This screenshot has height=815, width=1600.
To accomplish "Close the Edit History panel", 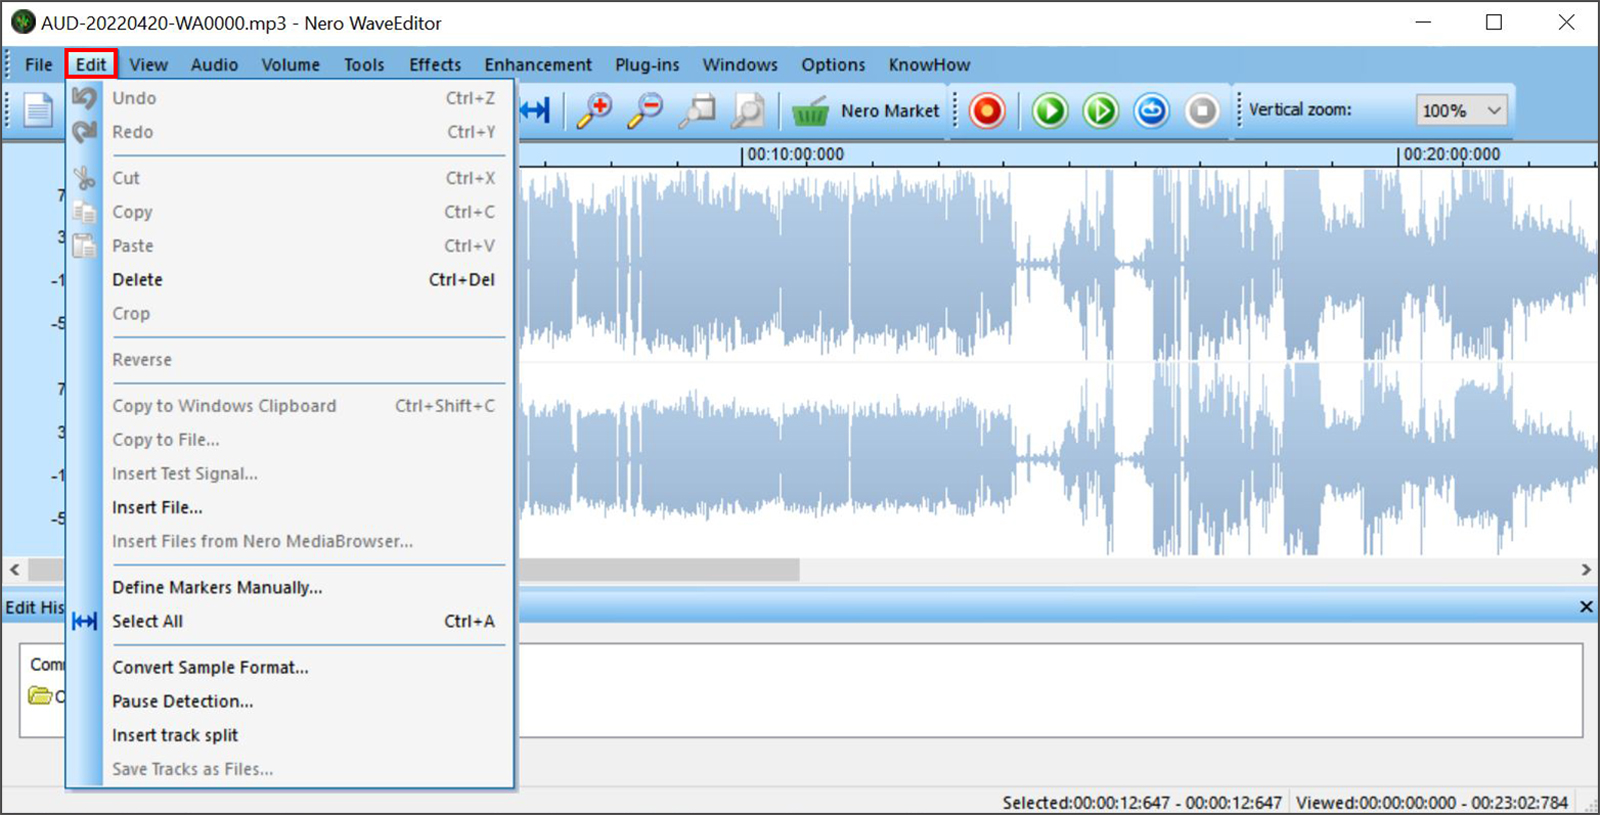I will [1586, 607].
